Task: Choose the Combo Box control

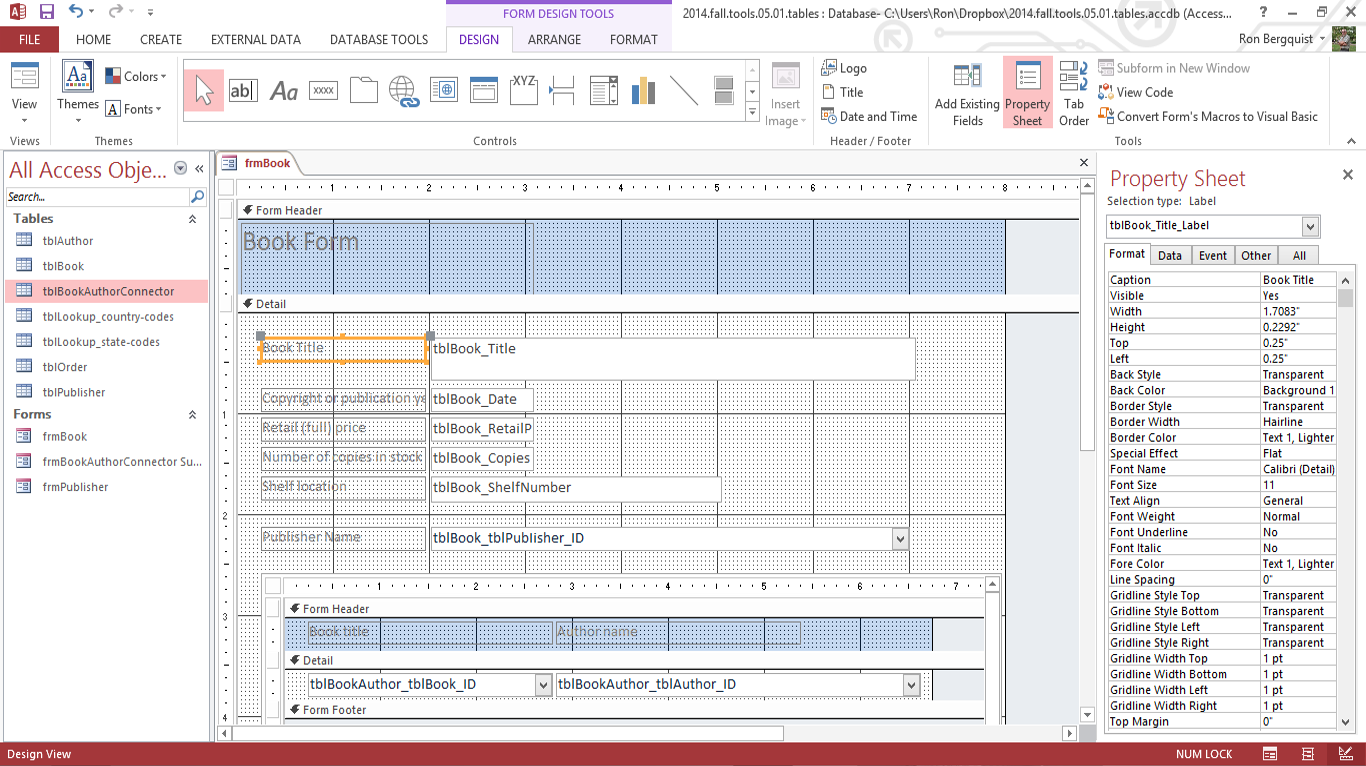Action: 603,91
